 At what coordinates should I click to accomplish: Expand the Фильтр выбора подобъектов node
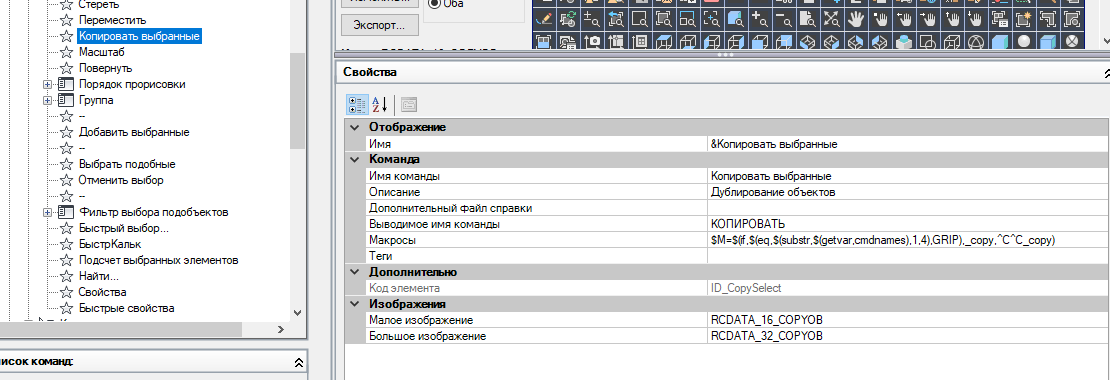coord(48,212)
